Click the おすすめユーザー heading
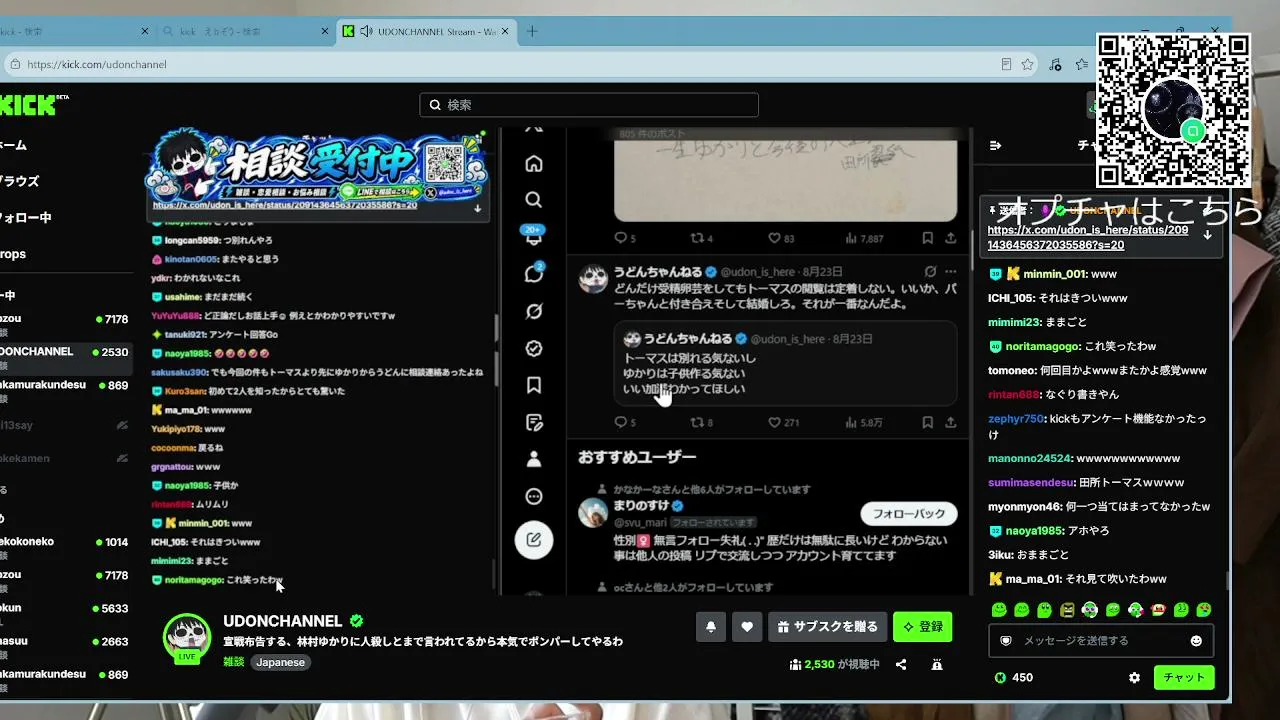This screenshot has width=1280, height=720. [637, 457]
